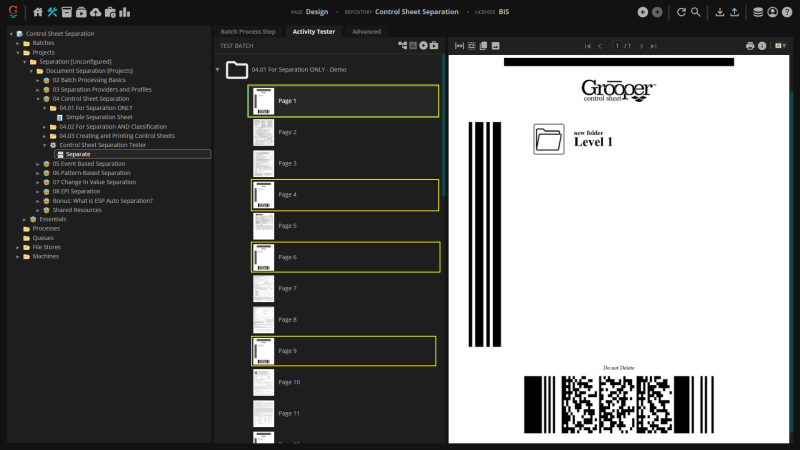Switch to the Batch Process Step tab
The width and height of the screenshot is (800, 450).
(x=248, y=32)
